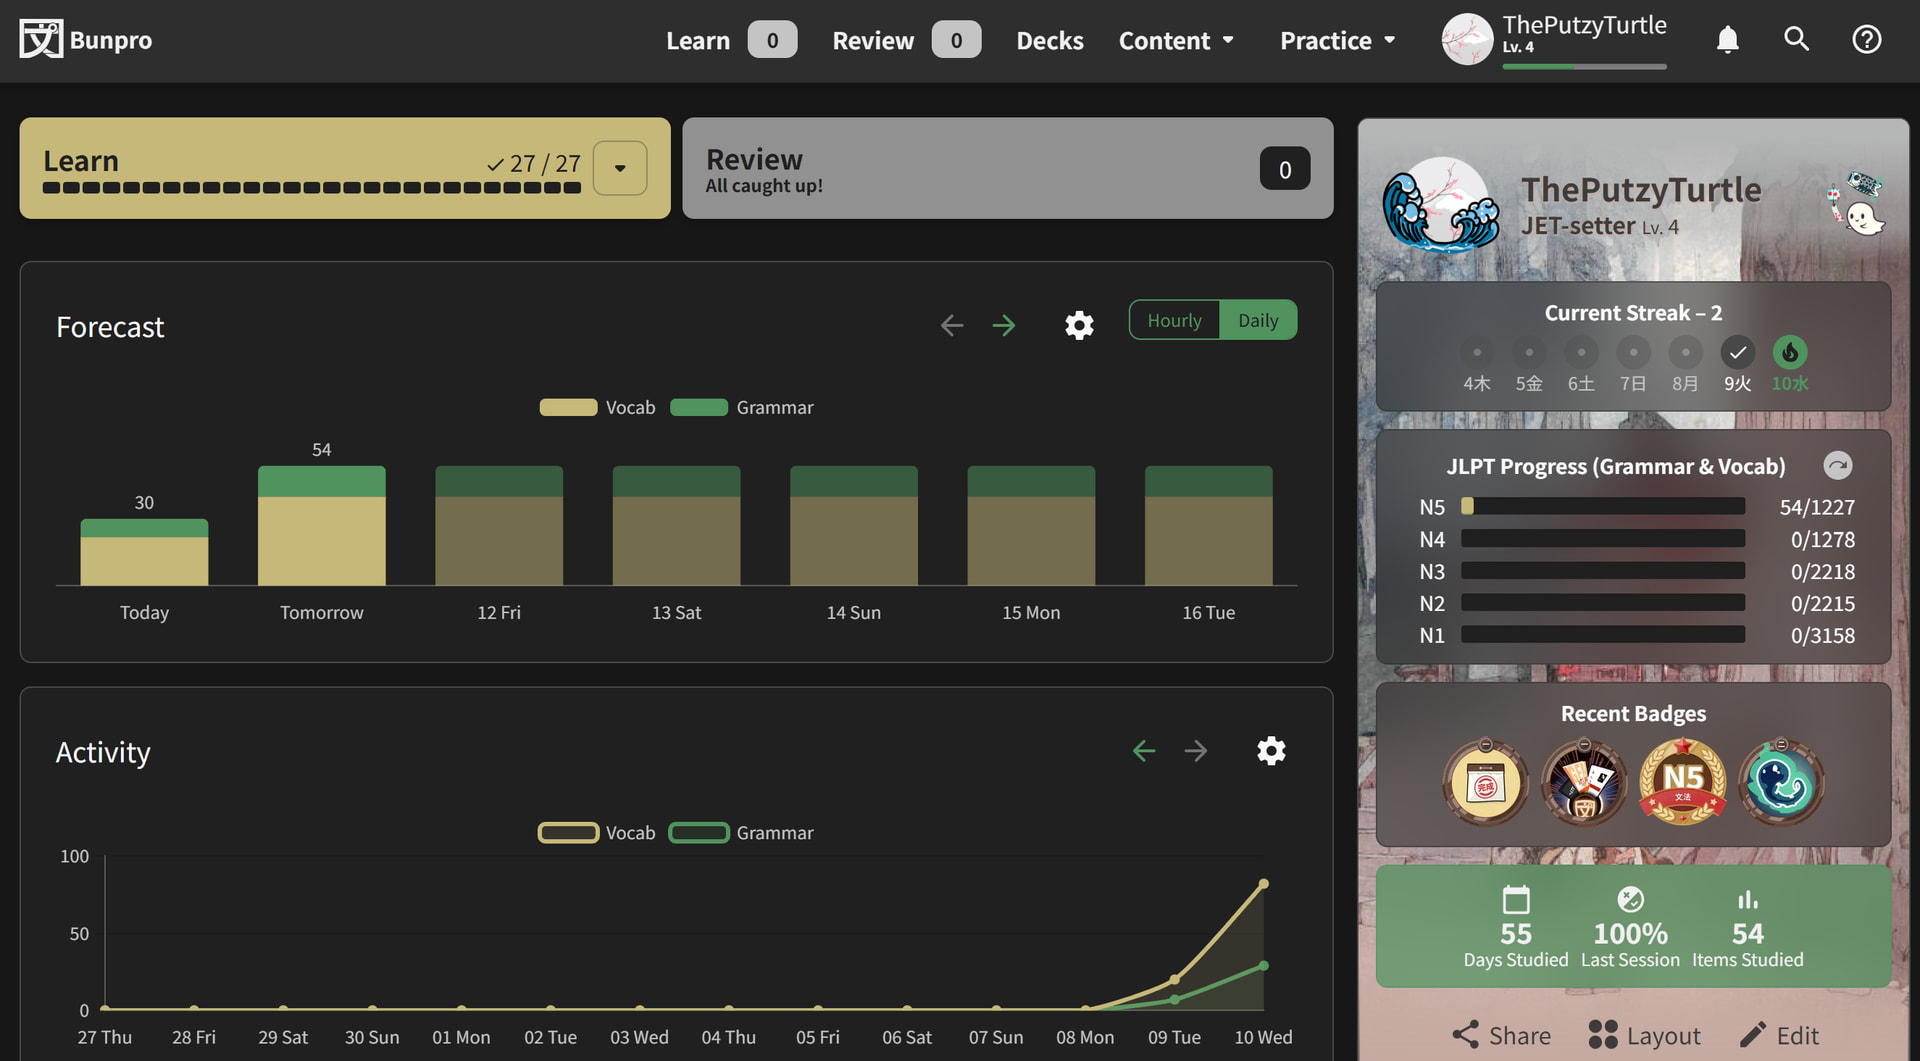Click the checkmark streak day 9火
The height and width of the screenshot is (1061, 1920).
coord(1738,352)
